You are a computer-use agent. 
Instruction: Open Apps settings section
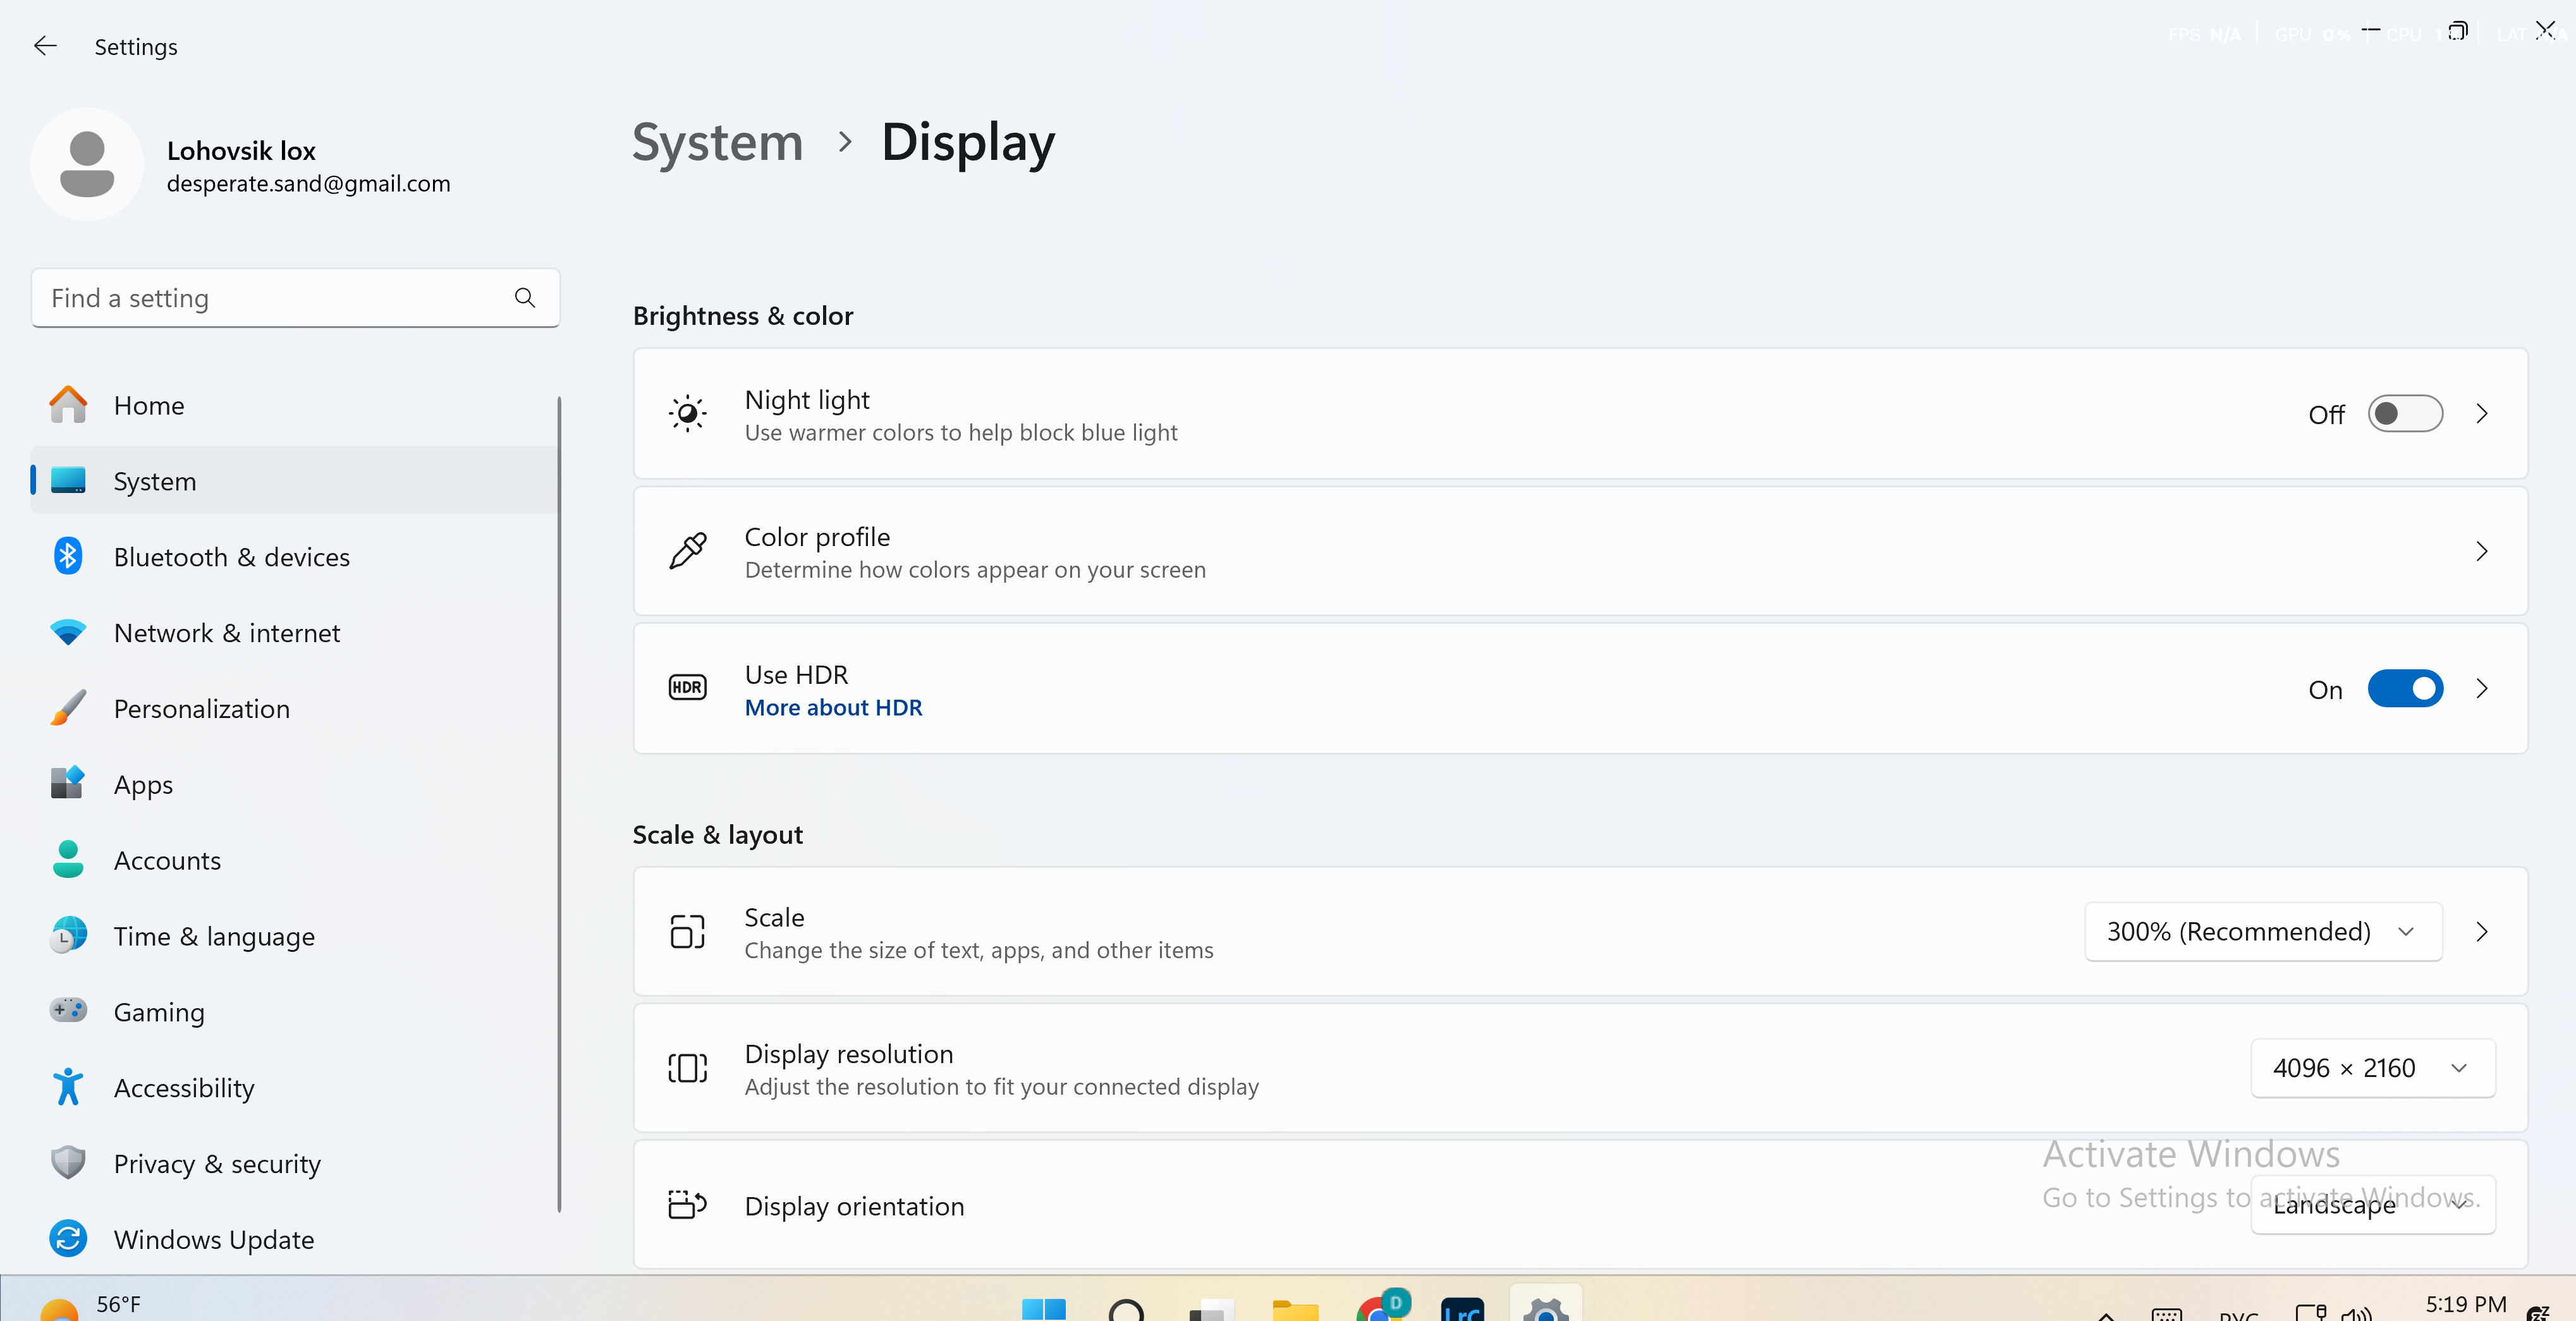[294, 785]
